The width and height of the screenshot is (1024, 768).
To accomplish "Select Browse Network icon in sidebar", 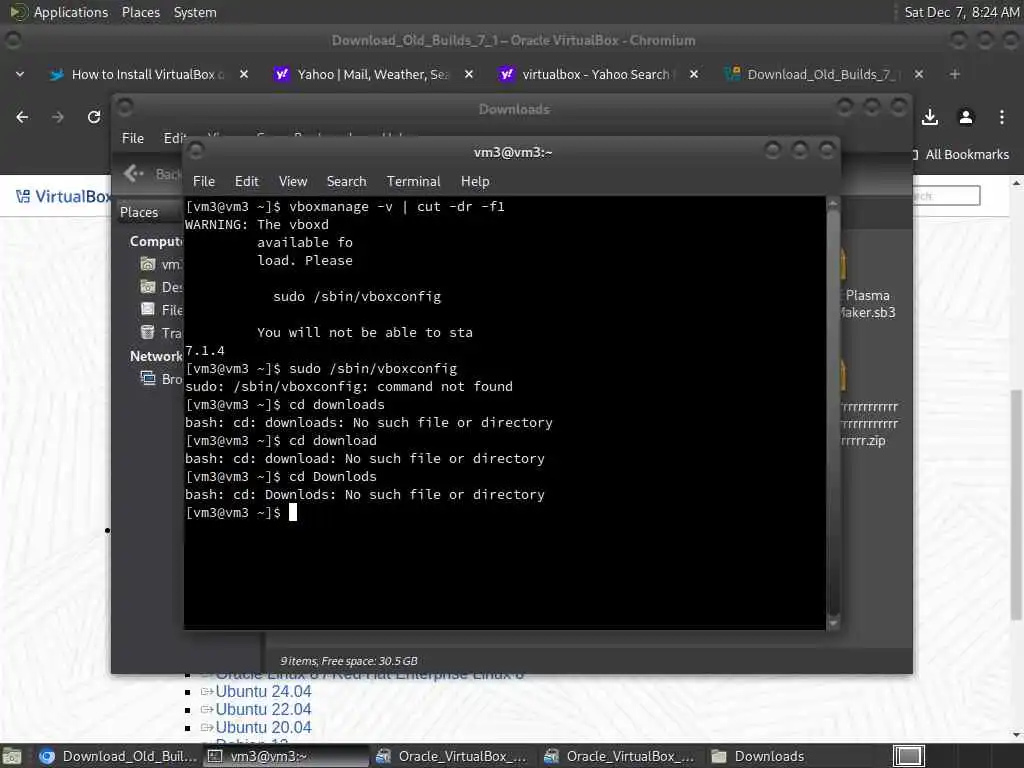I will 148,378.
